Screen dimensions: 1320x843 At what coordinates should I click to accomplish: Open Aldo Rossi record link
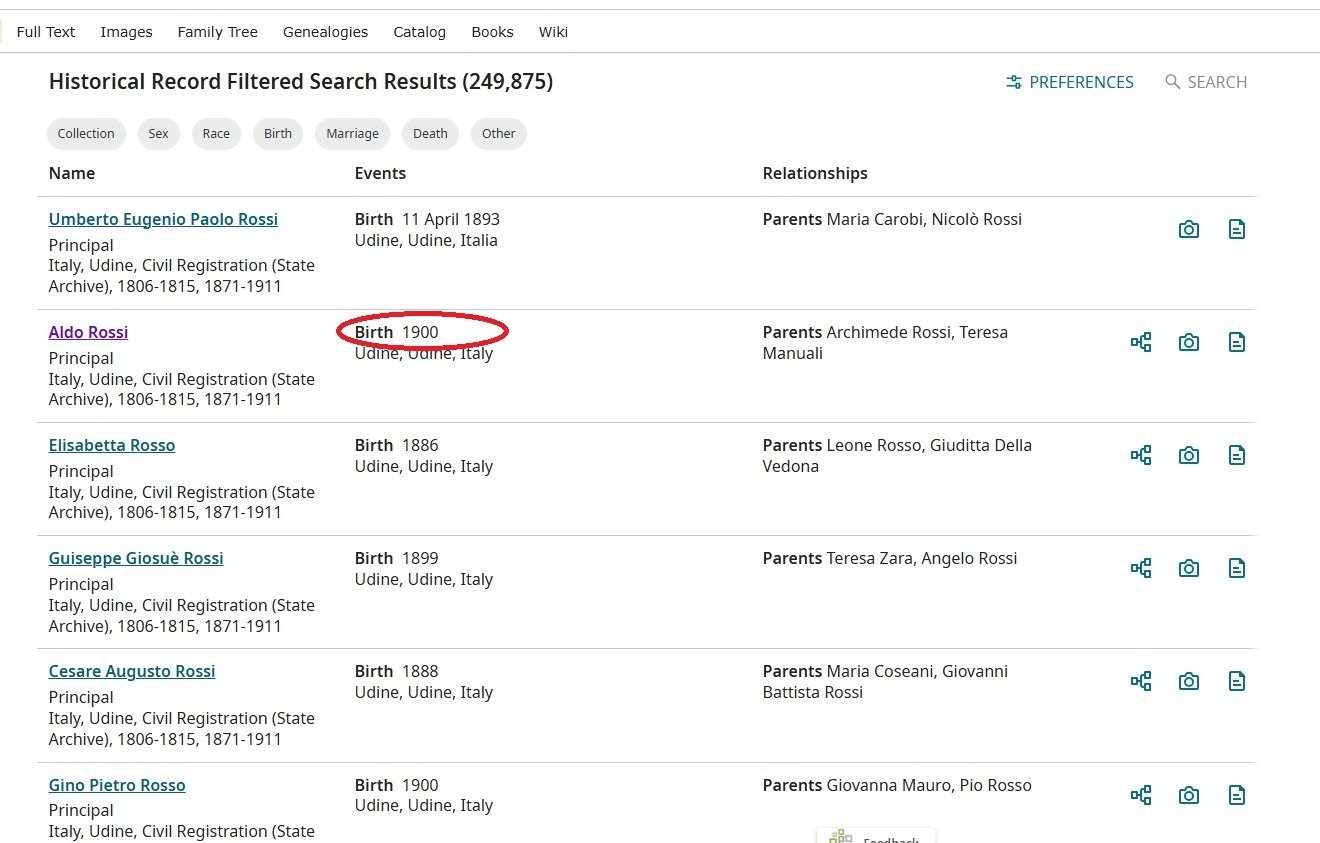pyautogui.click(x=89, y=333)
